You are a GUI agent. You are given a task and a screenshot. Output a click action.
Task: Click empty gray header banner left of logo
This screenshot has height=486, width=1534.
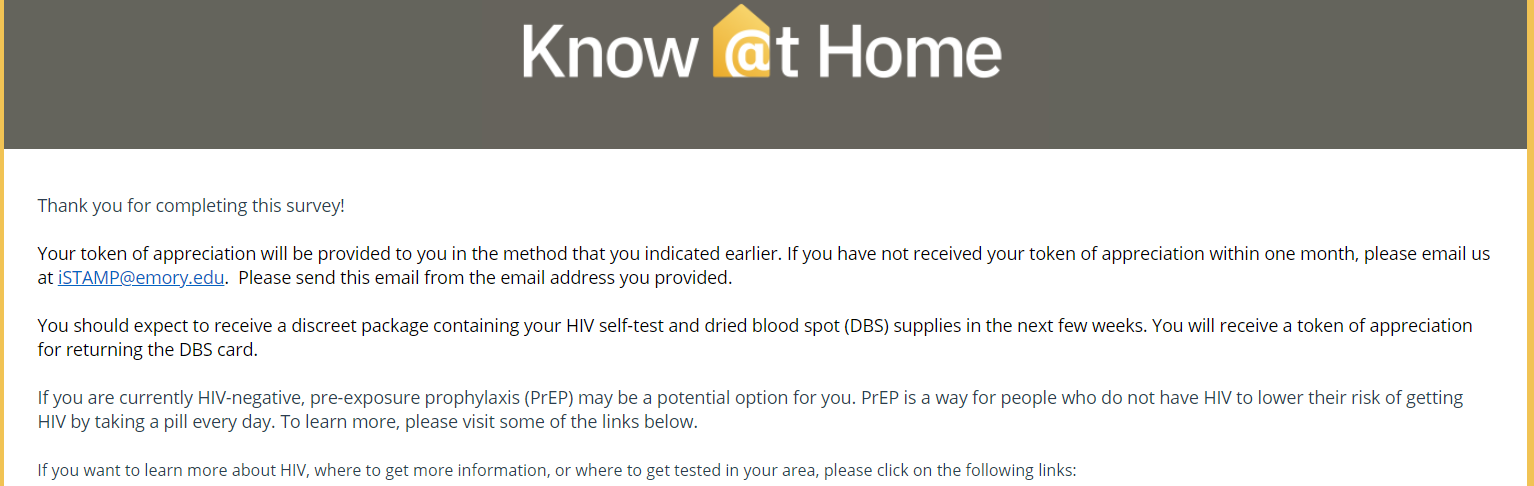pos(250,75)
